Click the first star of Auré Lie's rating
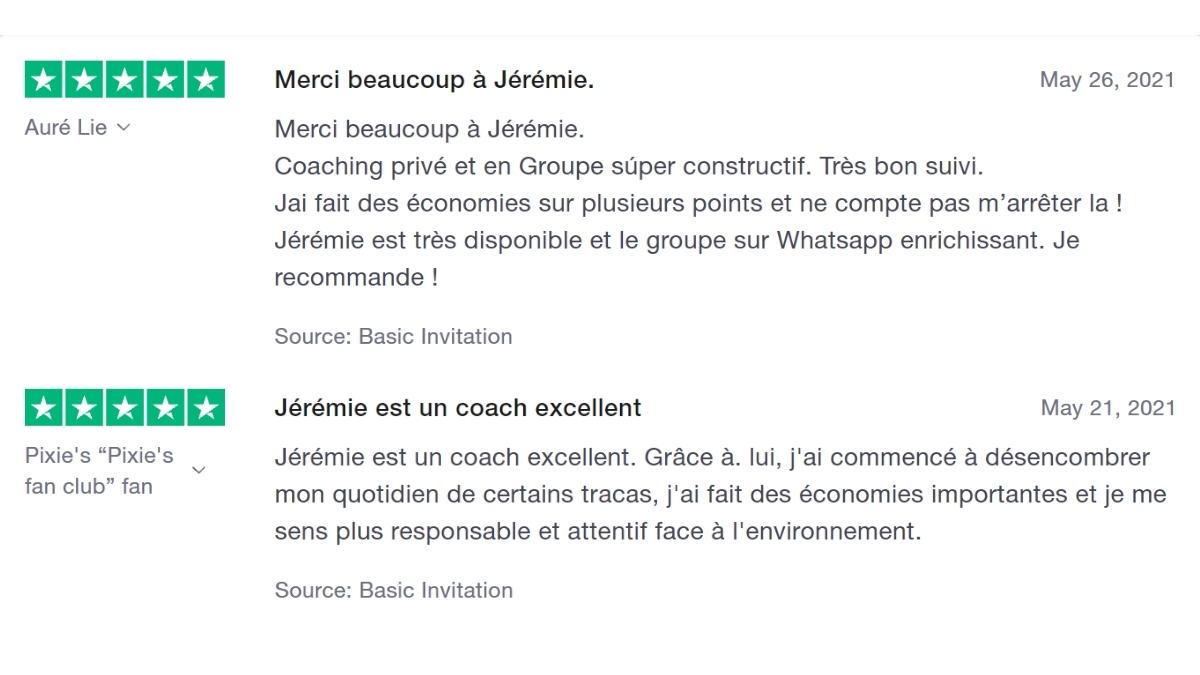1200x675 pixels. pyautogui.click(x=43, y=80)
